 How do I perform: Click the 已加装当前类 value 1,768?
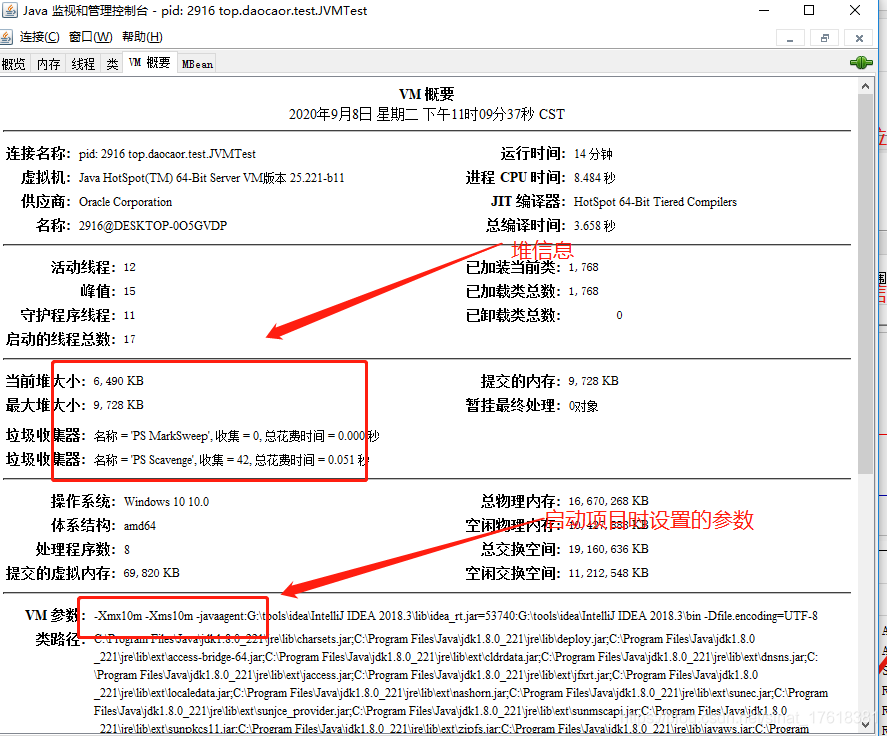[583, 267]
